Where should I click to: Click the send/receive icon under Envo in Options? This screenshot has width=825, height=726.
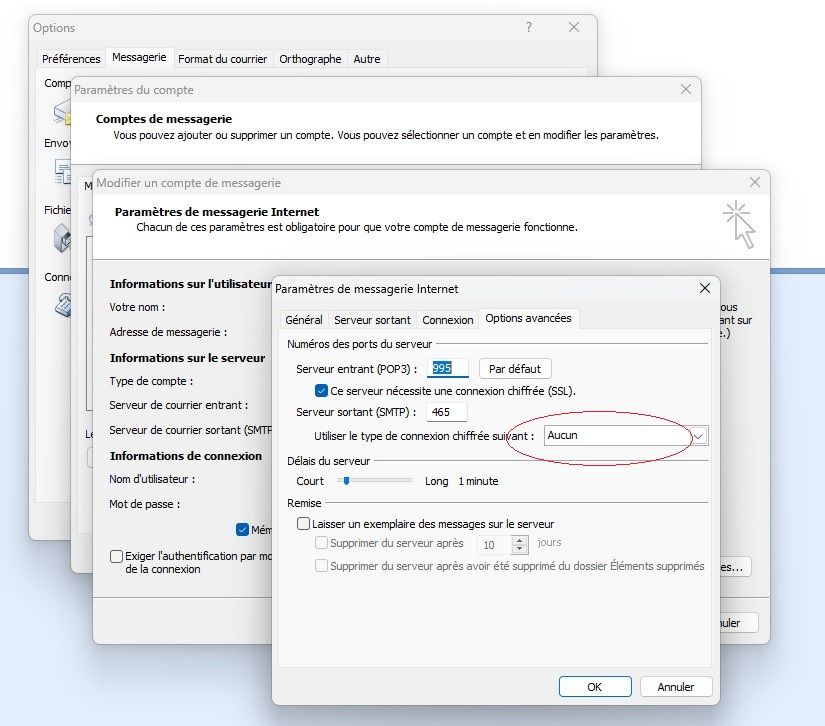(x=63, y=172)
